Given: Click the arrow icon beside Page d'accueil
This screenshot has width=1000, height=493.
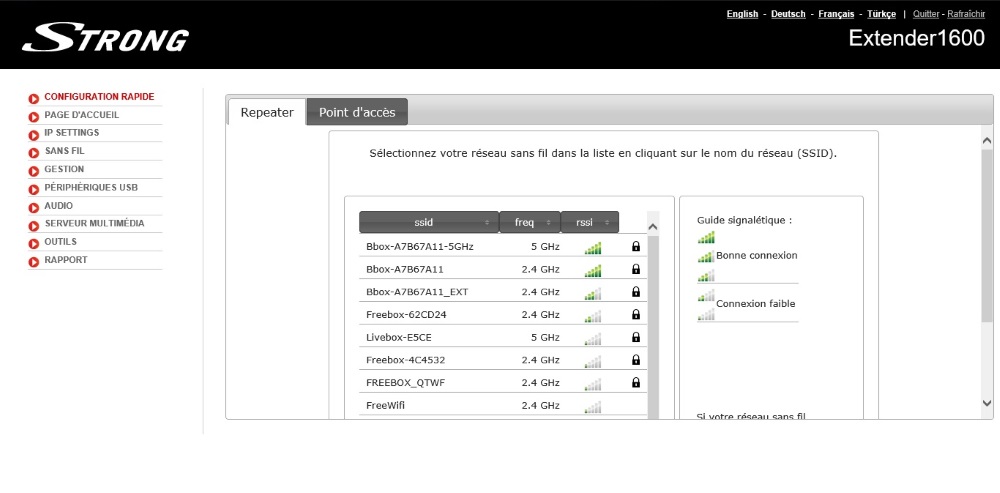Looking at the screenshot, I should 34,117.
